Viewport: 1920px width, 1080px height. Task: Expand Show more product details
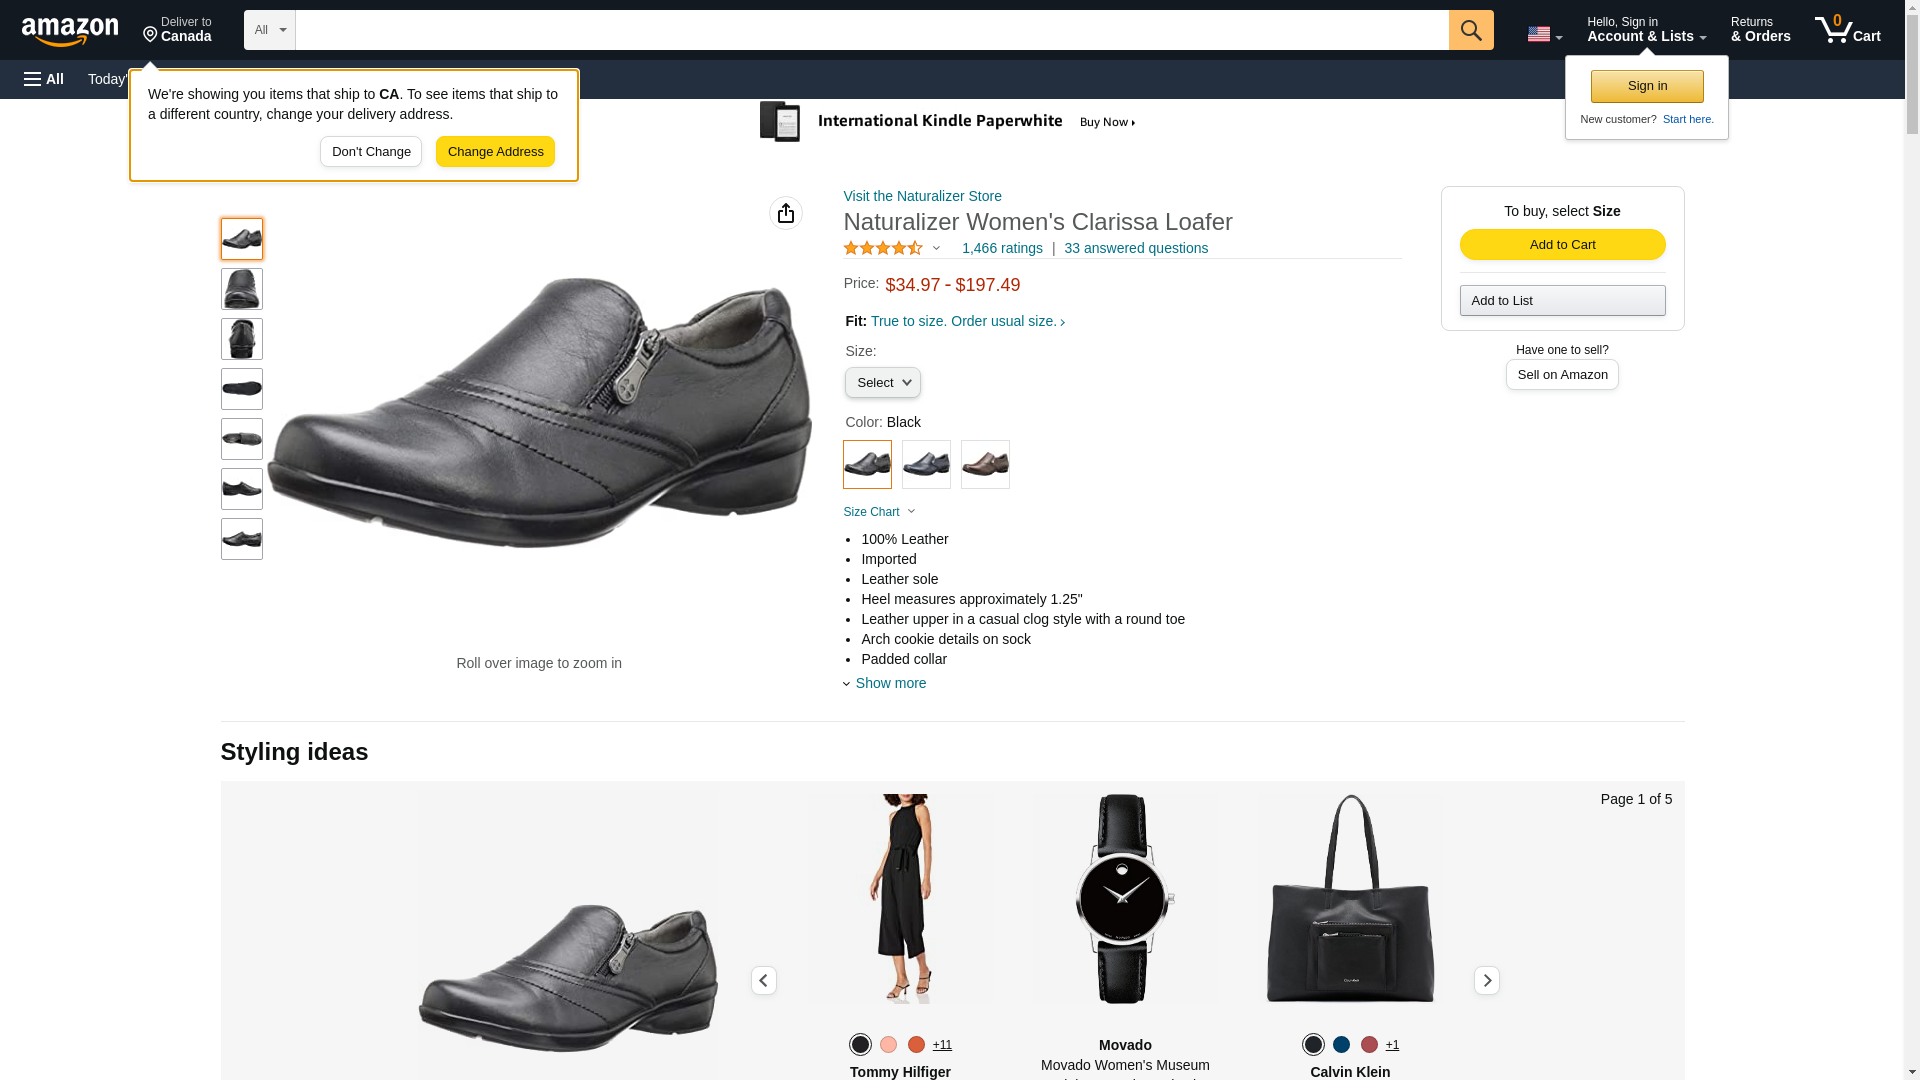coord(889,683)
